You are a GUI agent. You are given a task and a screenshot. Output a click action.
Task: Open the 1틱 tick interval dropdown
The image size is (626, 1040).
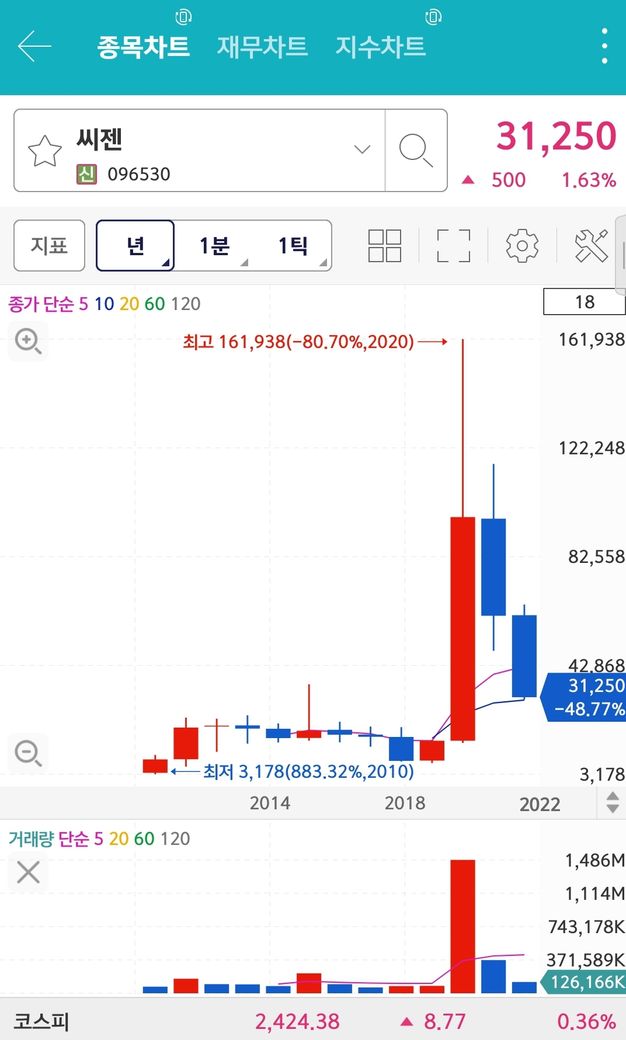292,245
